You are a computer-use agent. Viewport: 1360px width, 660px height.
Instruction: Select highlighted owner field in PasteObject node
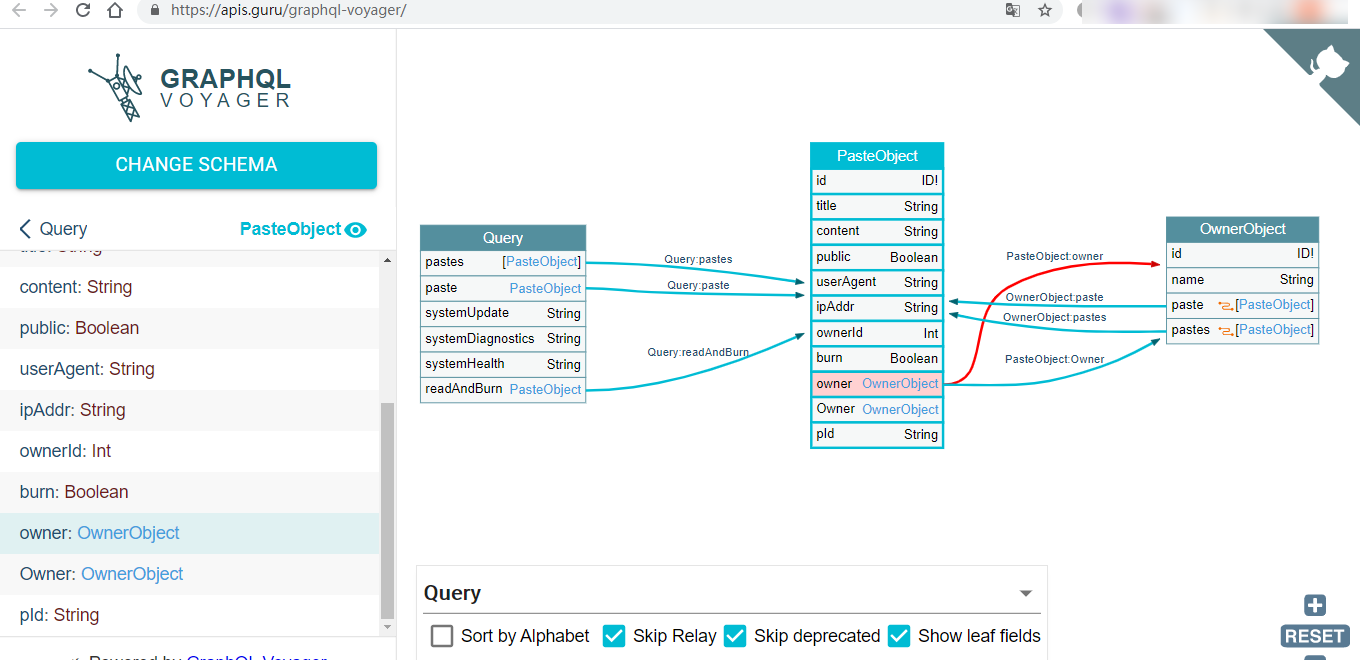(x=877, y=383)
